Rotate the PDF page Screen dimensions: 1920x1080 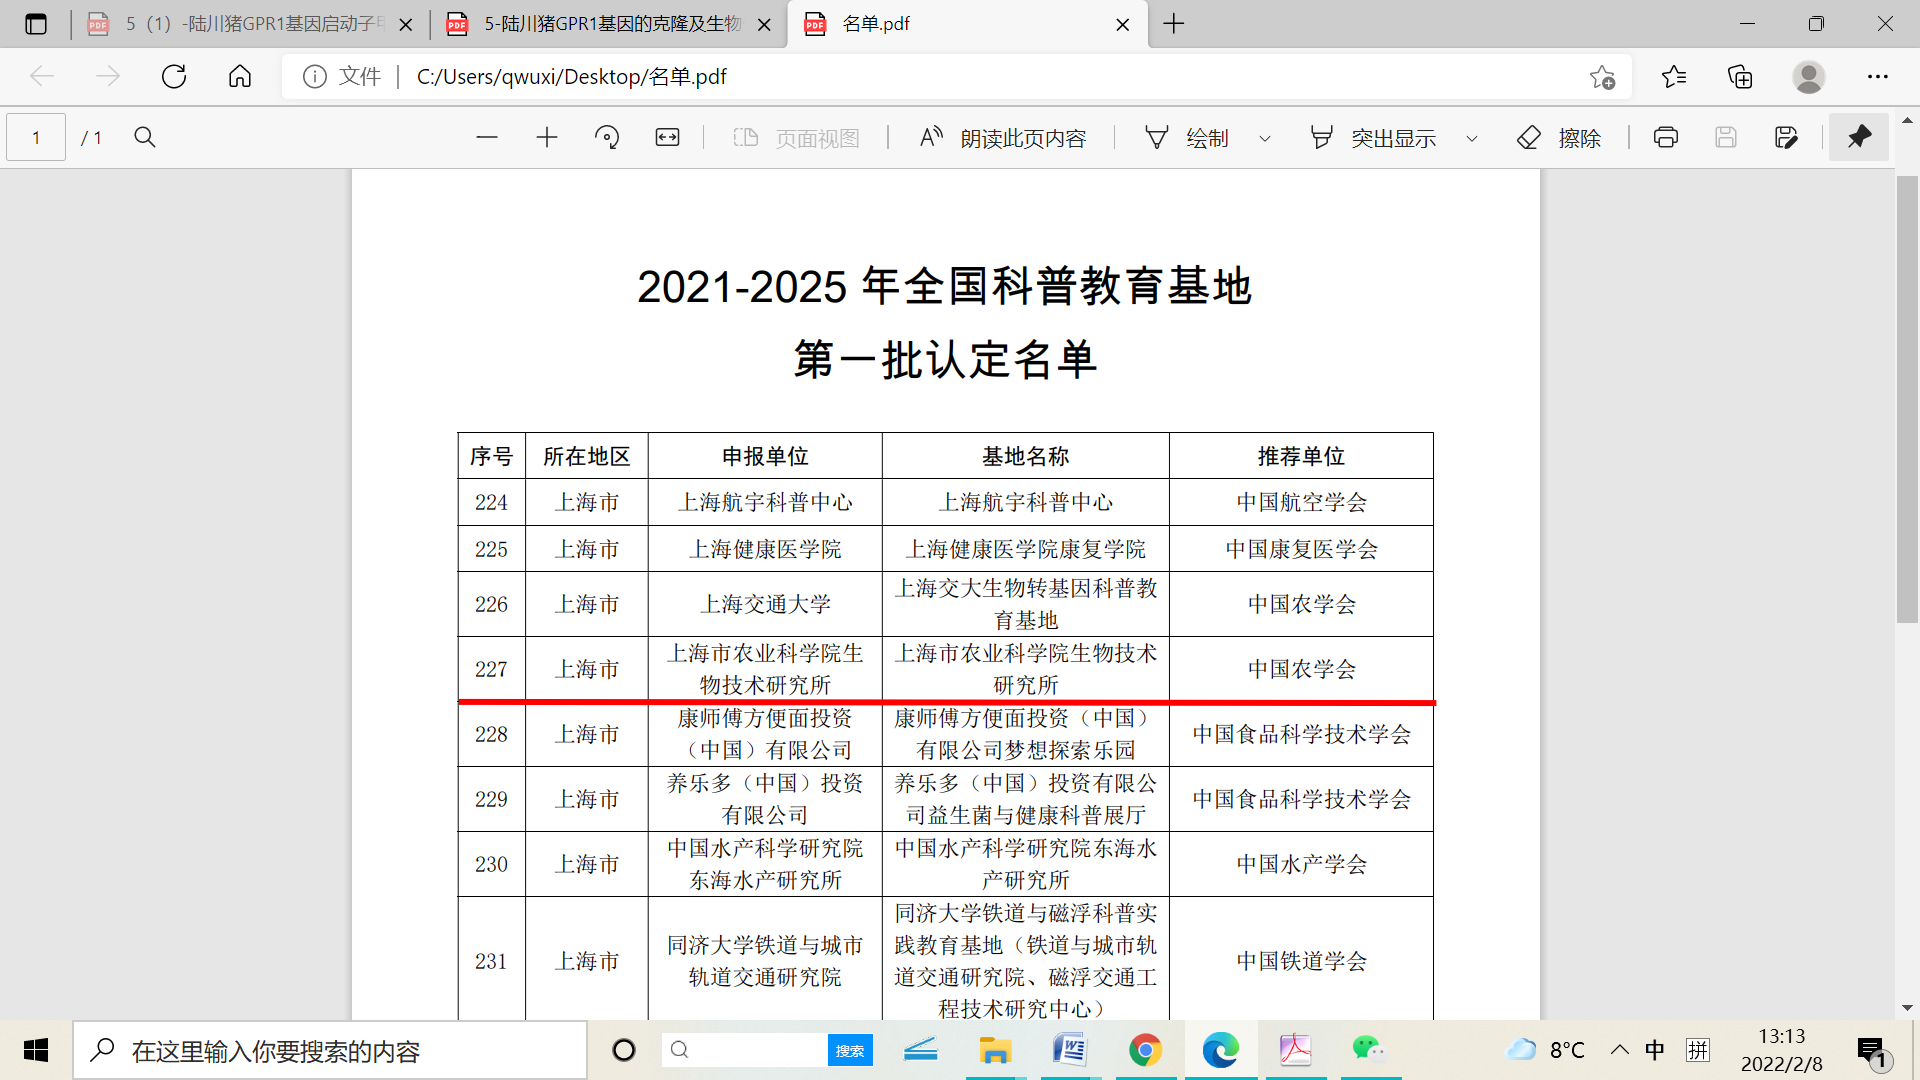[607, 138]
